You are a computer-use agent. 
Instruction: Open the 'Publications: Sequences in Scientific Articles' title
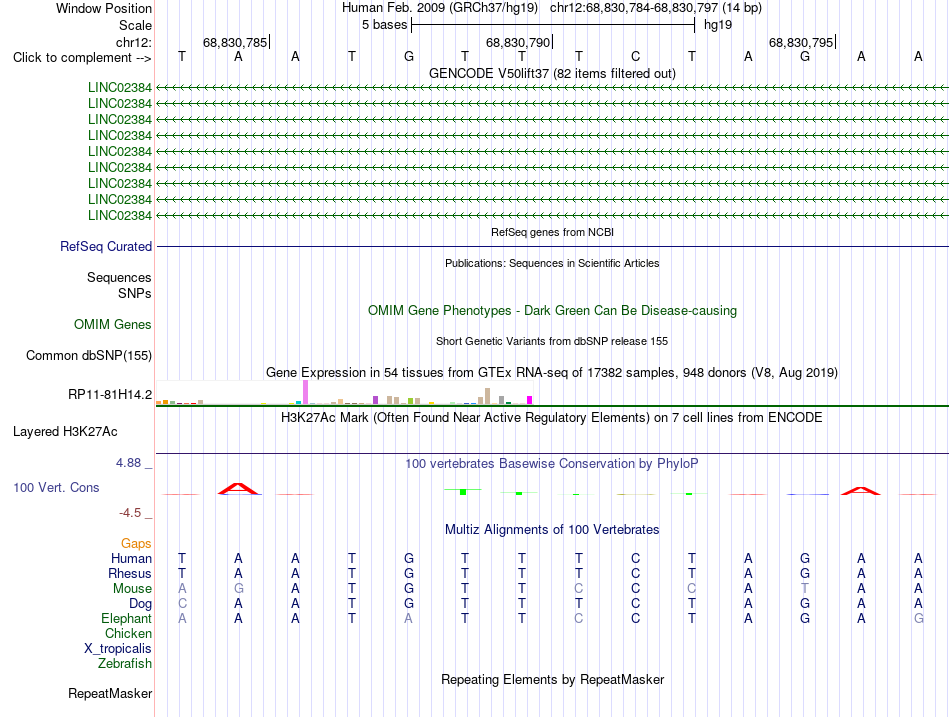552,263
